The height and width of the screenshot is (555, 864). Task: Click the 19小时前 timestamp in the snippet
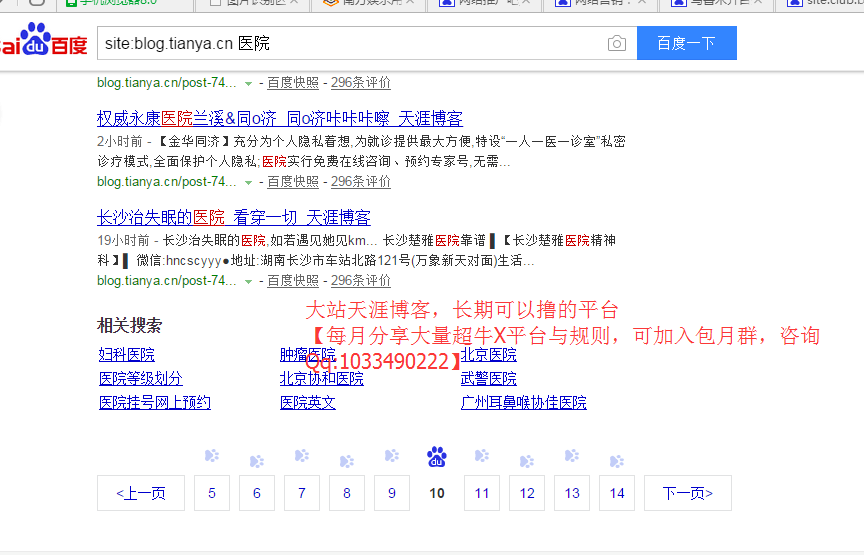click(123, 241)
